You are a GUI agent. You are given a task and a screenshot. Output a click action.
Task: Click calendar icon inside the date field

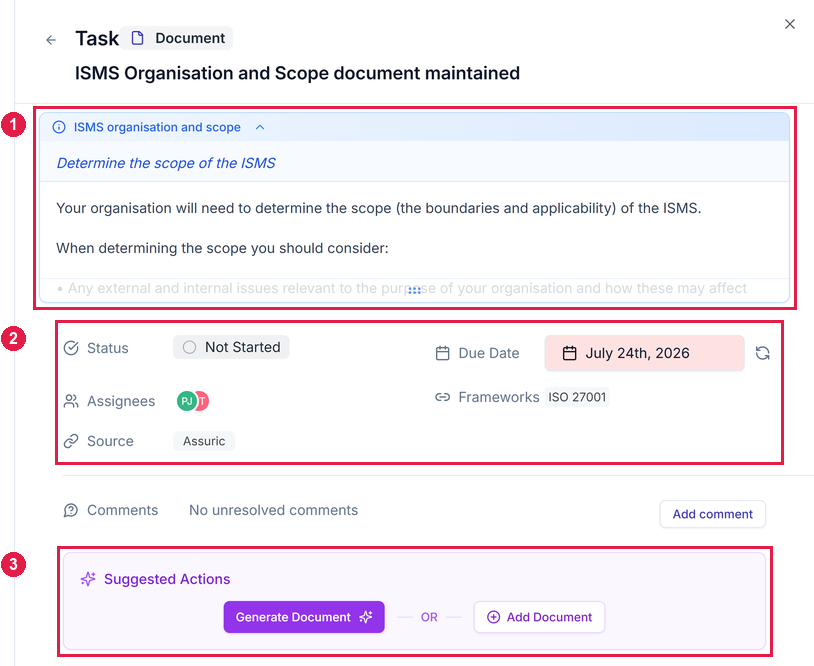[x=569, y=354]
